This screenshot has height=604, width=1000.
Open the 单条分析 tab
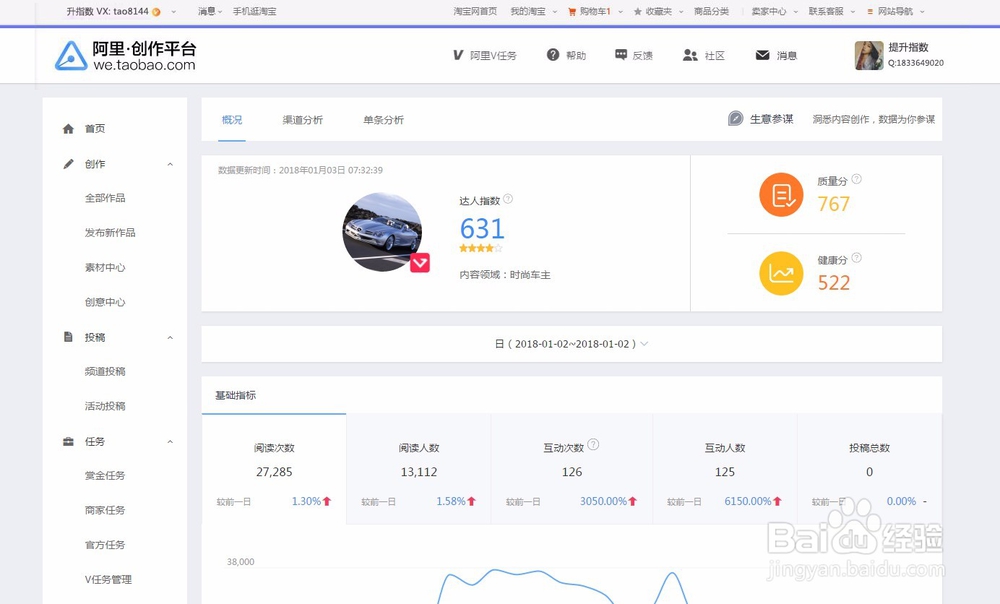tap(384, 119)
